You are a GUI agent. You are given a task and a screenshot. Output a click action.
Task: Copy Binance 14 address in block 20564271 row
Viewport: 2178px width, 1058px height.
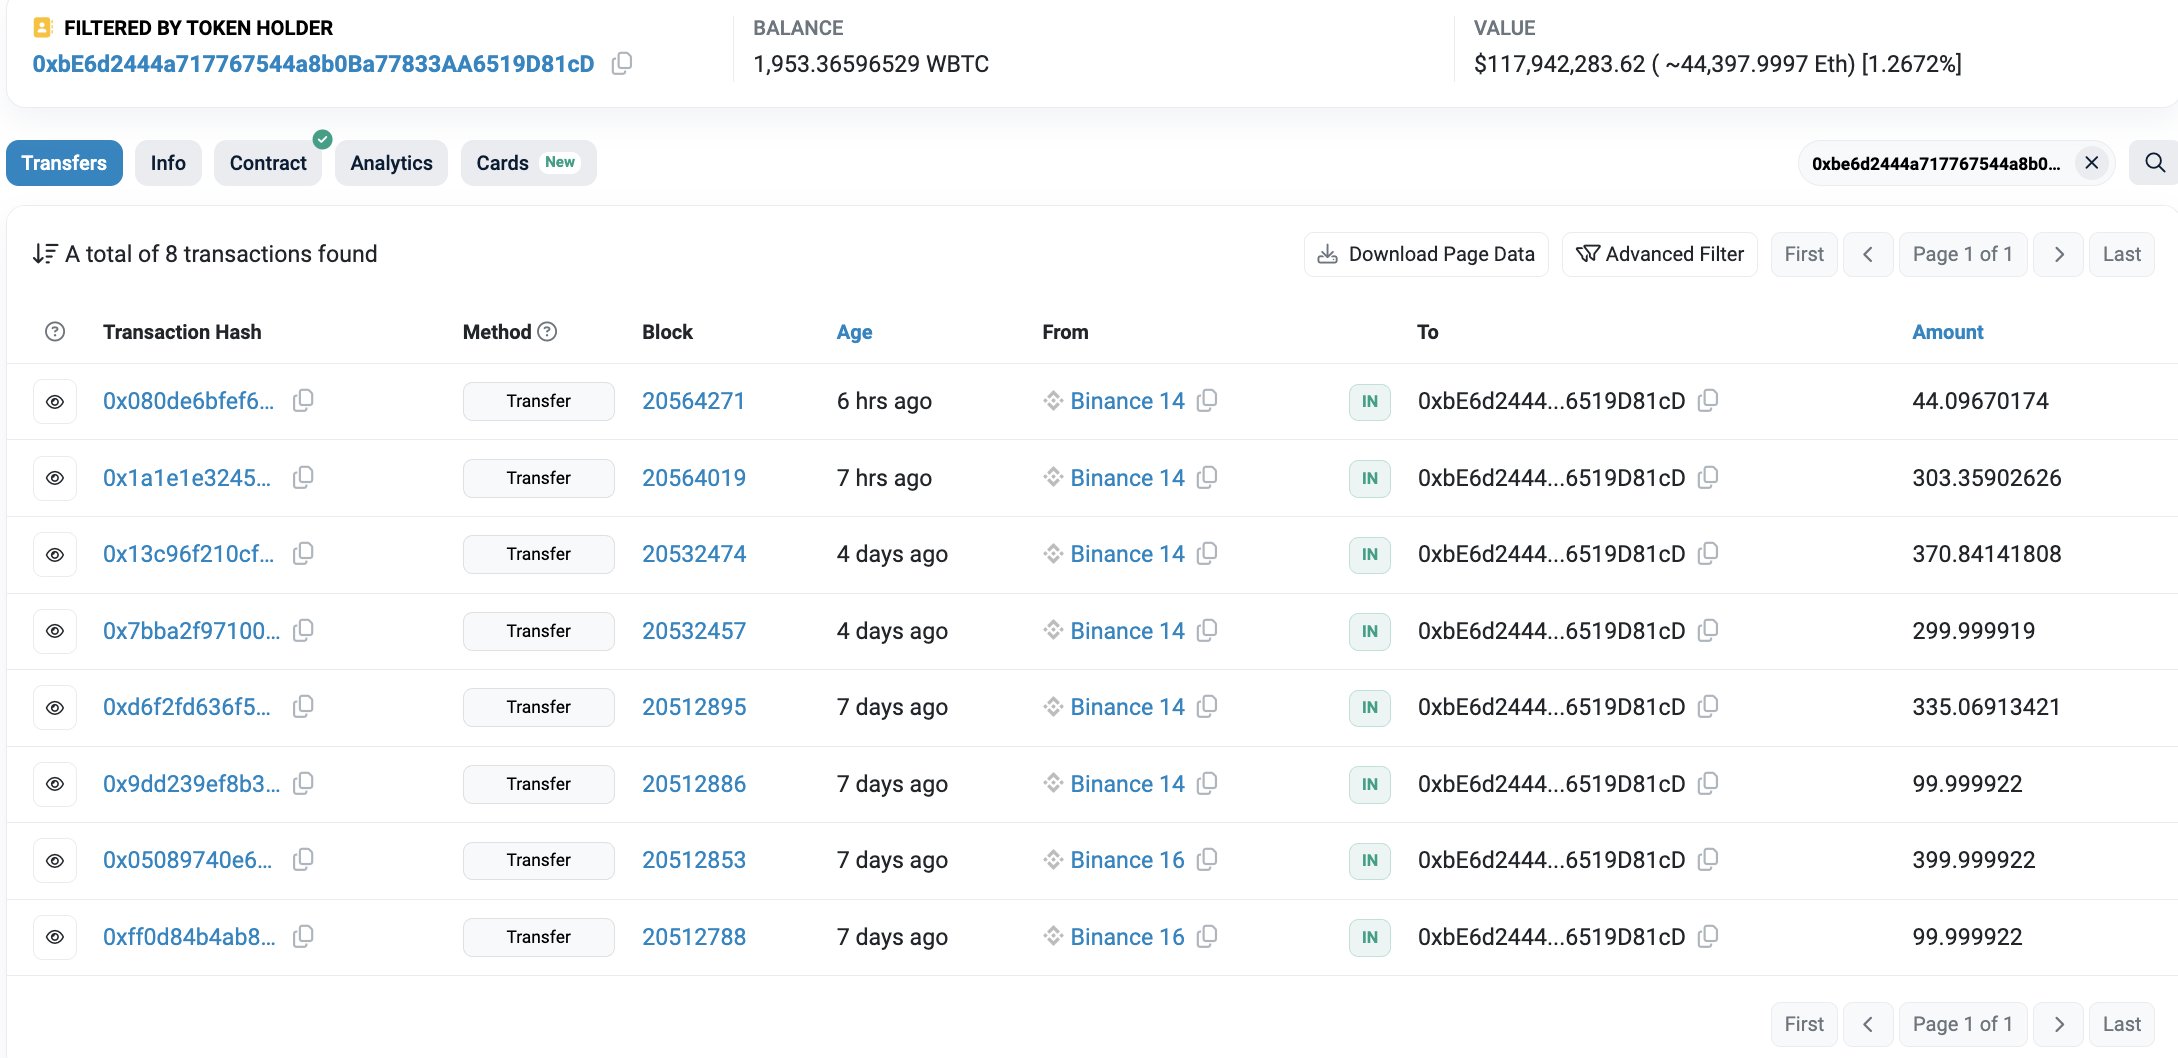coord(1207,401)
